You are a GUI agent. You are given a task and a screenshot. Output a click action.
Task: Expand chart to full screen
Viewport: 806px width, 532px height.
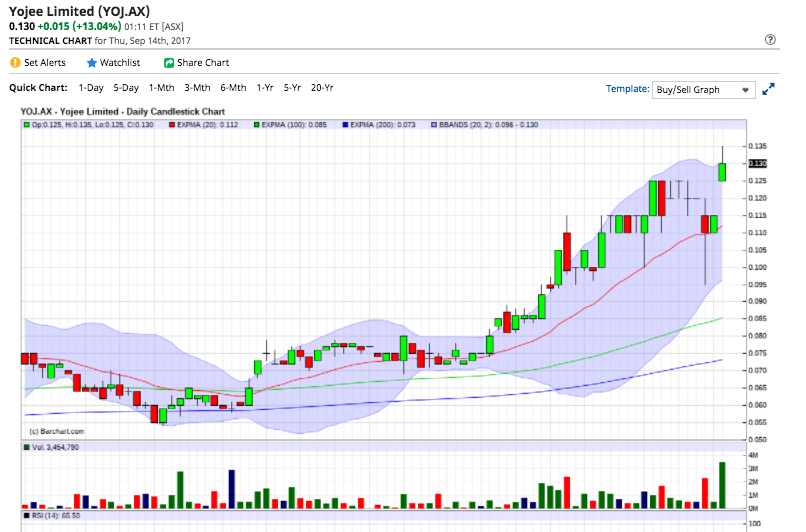[768, 89]
